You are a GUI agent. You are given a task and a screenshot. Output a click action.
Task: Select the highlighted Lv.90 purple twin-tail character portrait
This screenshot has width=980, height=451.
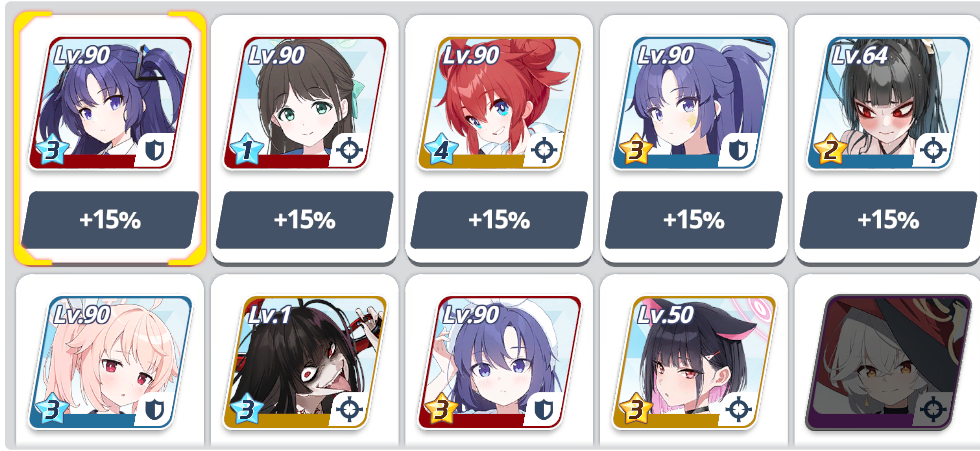click(x=110, y=103)
